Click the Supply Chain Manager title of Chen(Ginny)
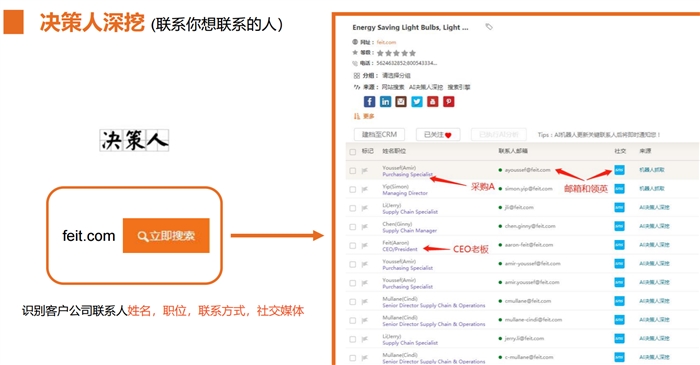 point(409,231)
